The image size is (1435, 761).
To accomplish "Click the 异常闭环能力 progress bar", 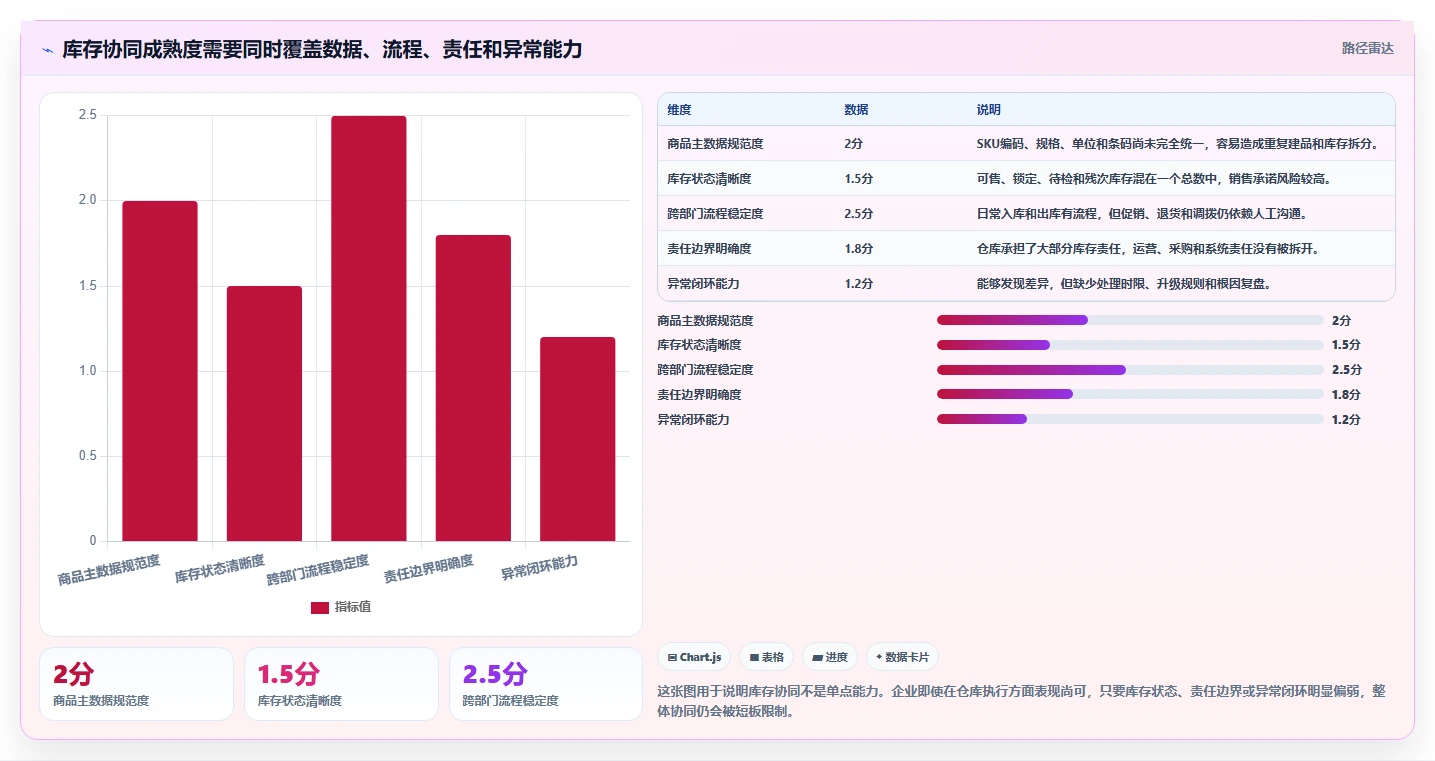I will [x=1130, y=419].
